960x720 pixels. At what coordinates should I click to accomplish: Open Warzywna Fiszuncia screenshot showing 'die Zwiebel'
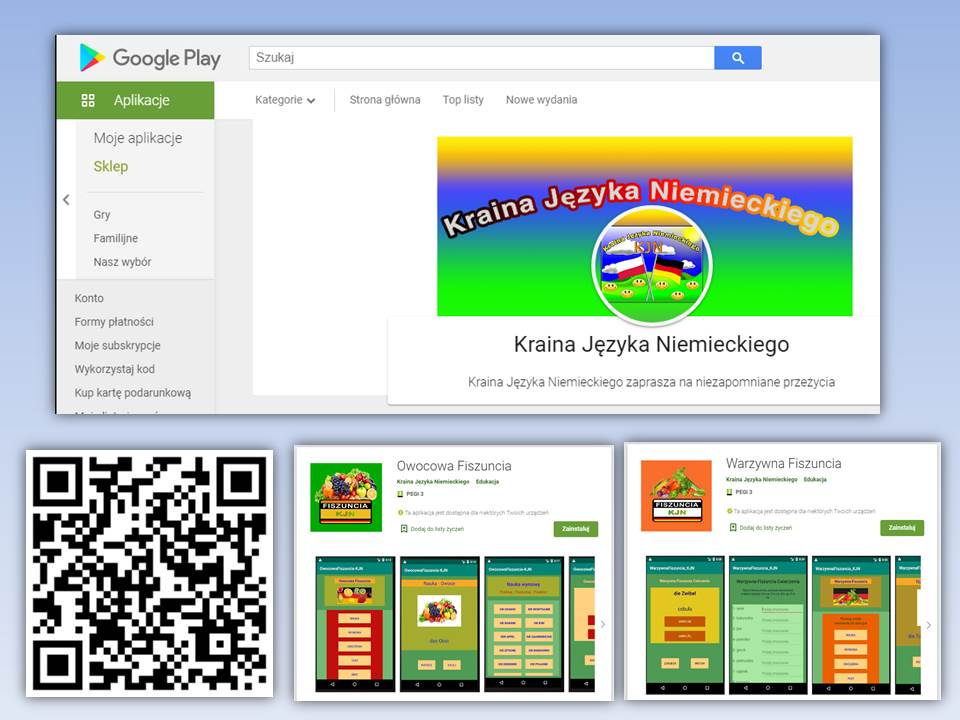(684, 624)
